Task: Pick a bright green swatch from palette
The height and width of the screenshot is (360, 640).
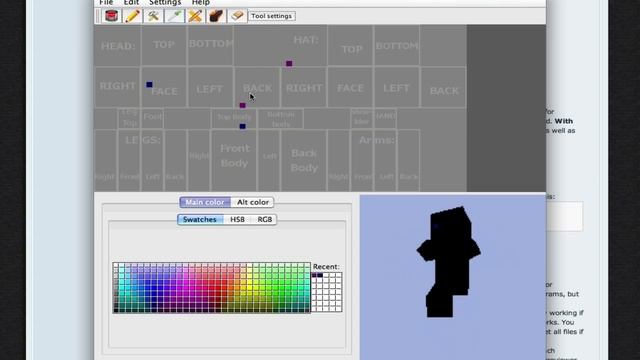Action: pos(282,288)
